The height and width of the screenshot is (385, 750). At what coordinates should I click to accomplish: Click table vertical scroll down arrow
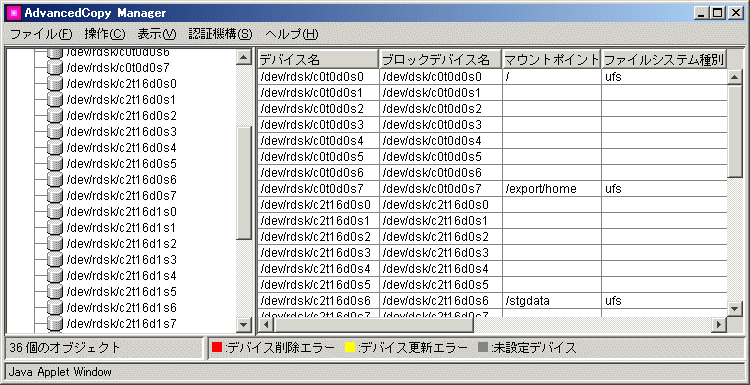point(734,308)
